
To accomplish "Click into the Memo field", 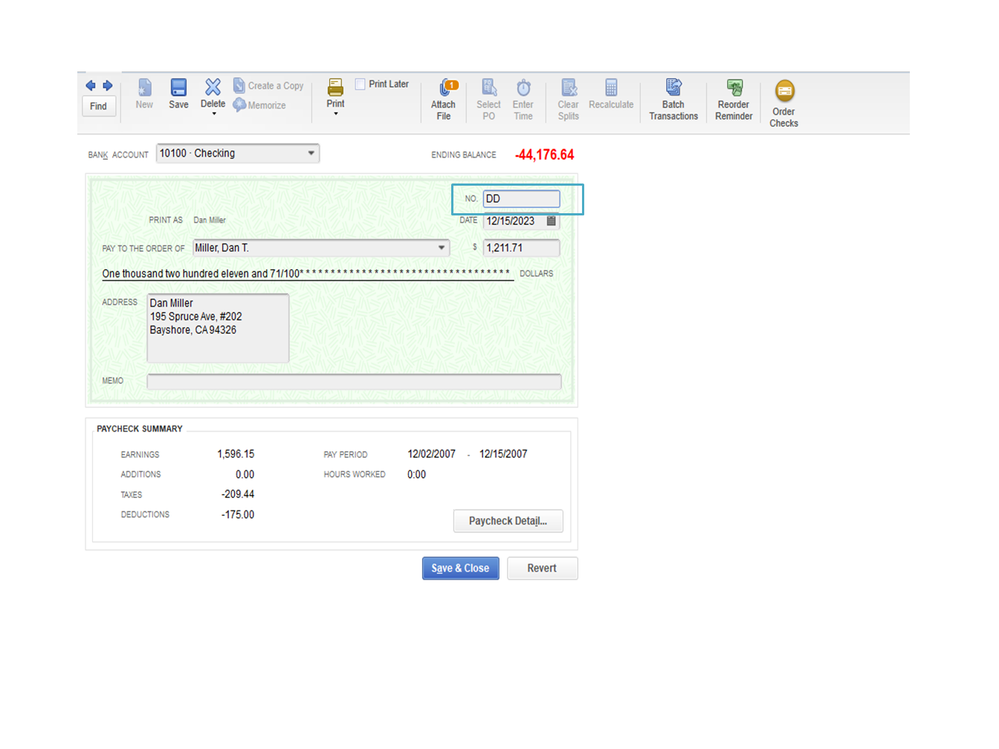I will pyautogui.click(x=354, y=382).
